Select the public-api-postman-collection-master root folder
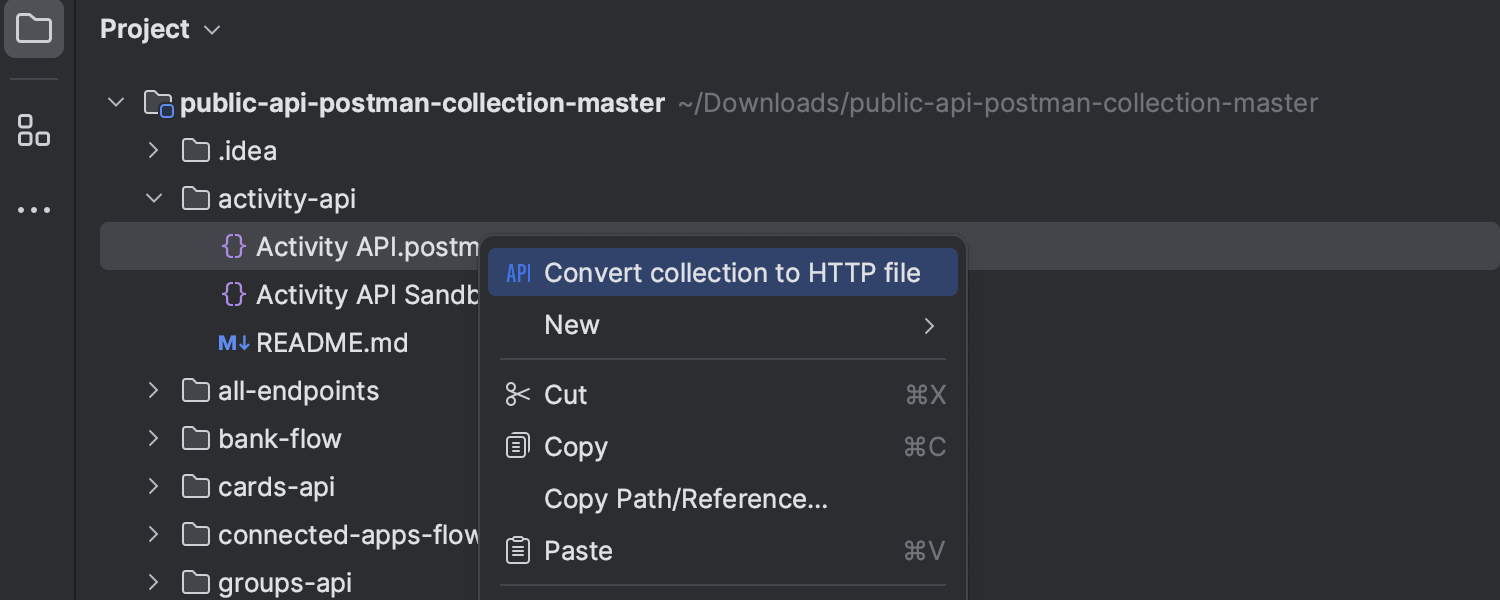Viewport: 1500px width, 600px height. (x=422, y=103)
